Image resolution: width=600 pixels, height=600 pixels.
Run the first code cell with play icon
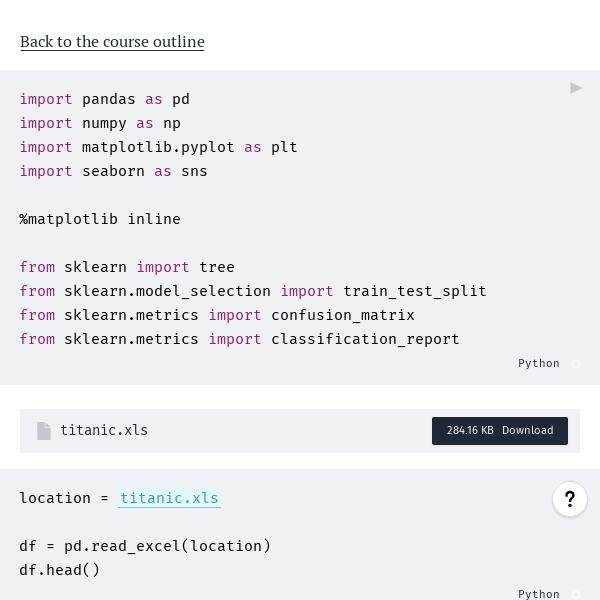click(x=576, y=88)
